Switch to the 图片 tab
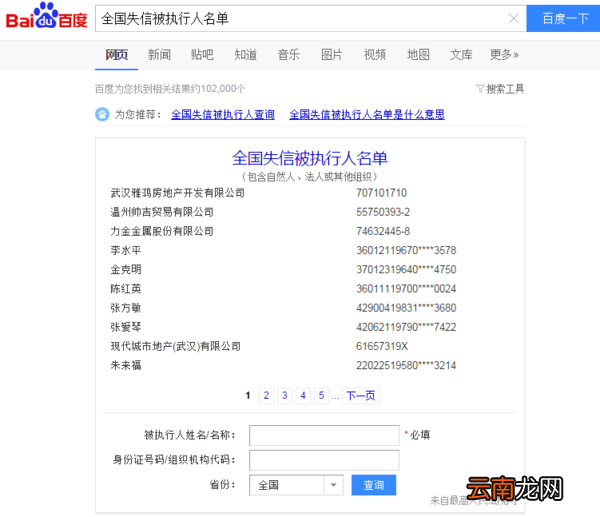600x517 pixels. coord(331,55)
